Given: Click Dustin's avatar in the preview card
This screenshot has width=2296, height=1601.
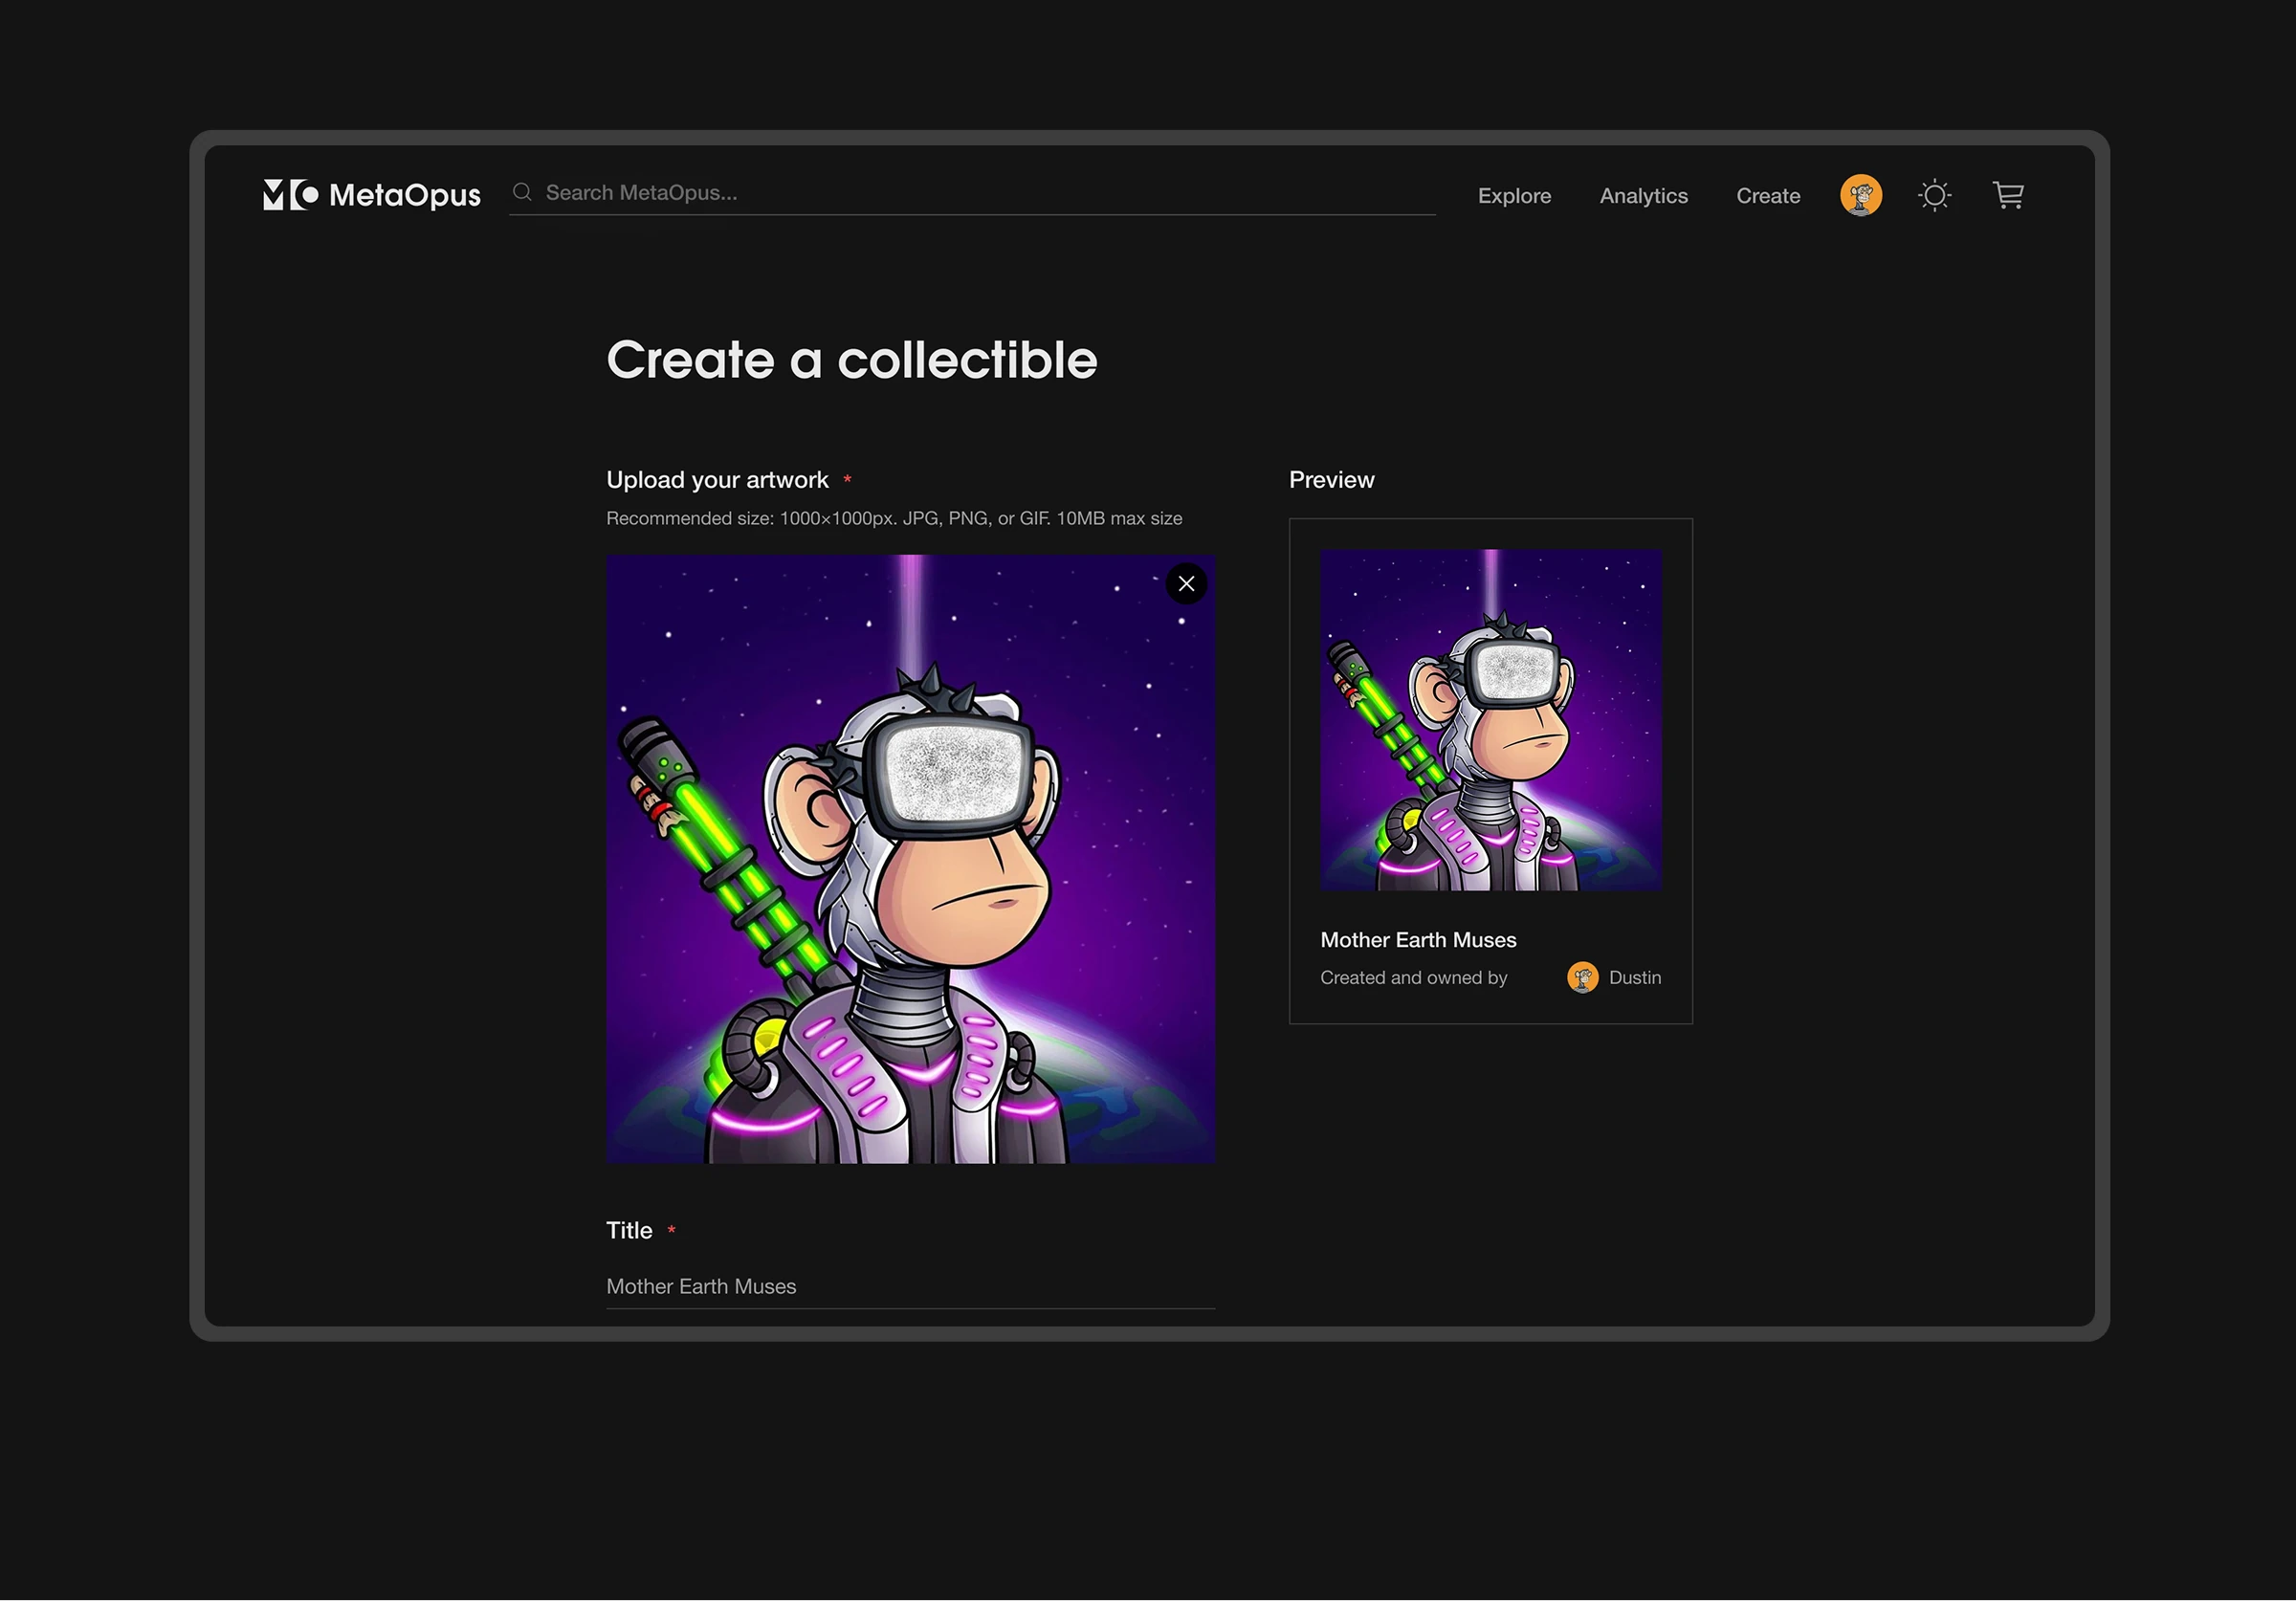Looking at the screenshot, I should coord(1582,977).
